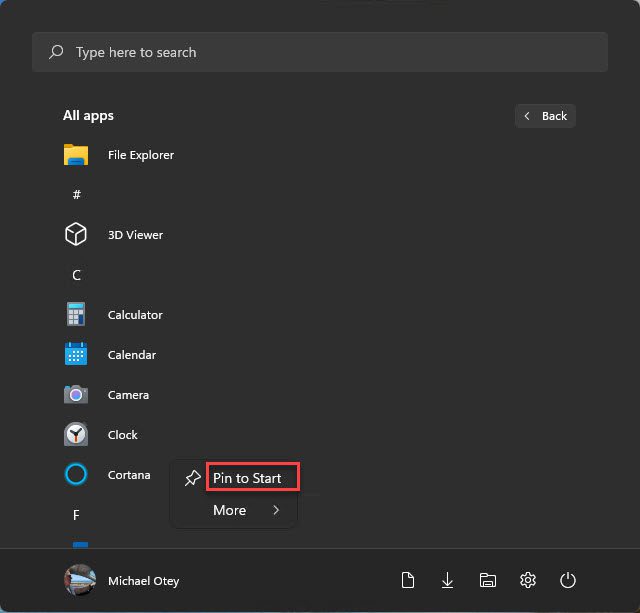Screen dimensions: 640x613
Task: Open the Documents folder icon in the footer
Action: [x=408, y=580]
